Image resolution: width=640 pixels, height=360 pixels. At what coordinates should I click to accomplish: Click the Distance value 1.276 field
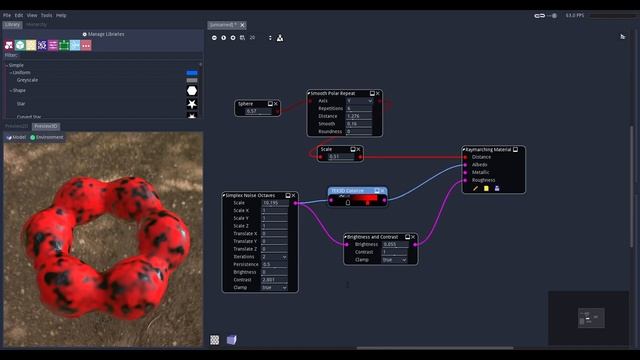[360, 116]
